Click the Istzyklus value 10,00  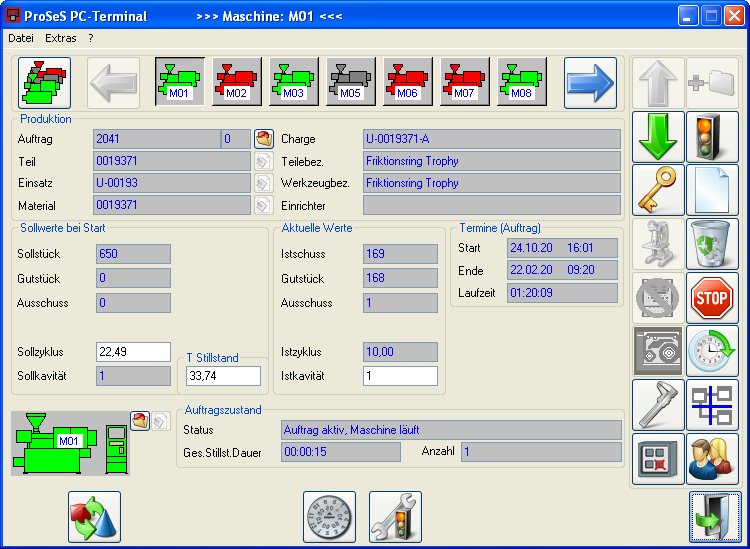pos(400,352)
